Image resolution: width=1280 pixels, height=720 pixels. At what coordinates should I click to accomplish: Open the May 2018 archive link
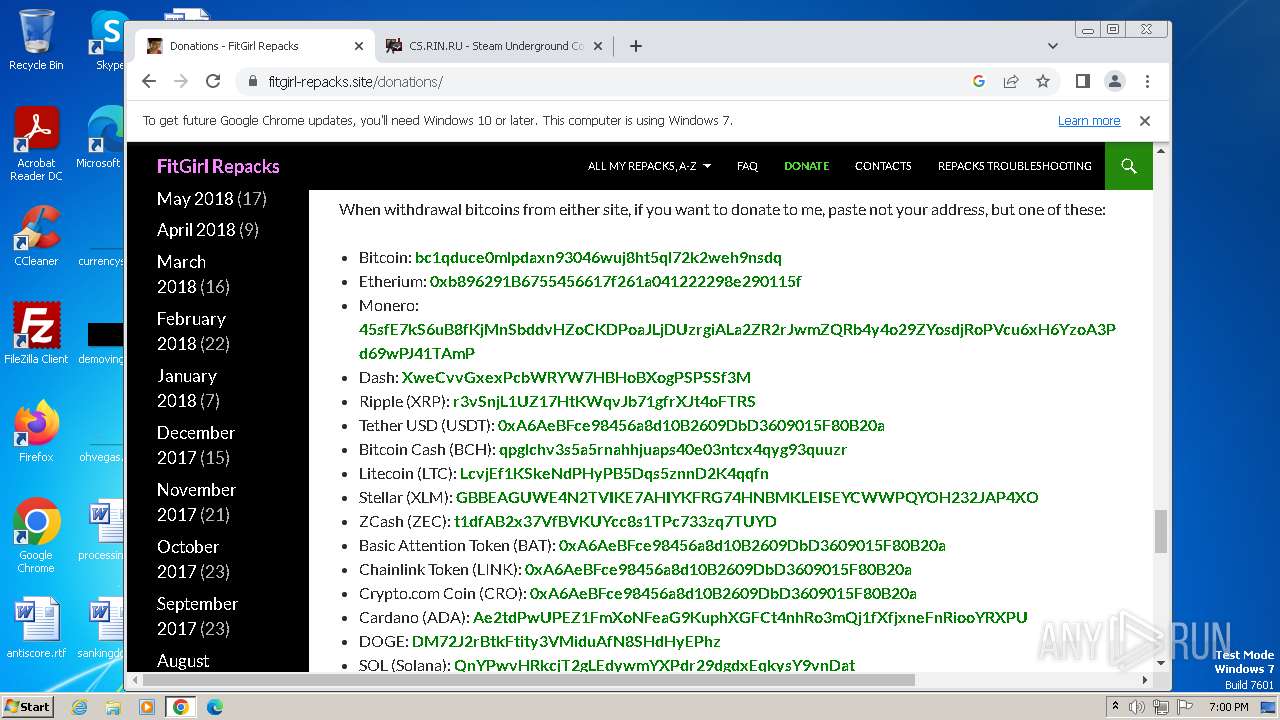pyautogui.click(x=195, y=198)
